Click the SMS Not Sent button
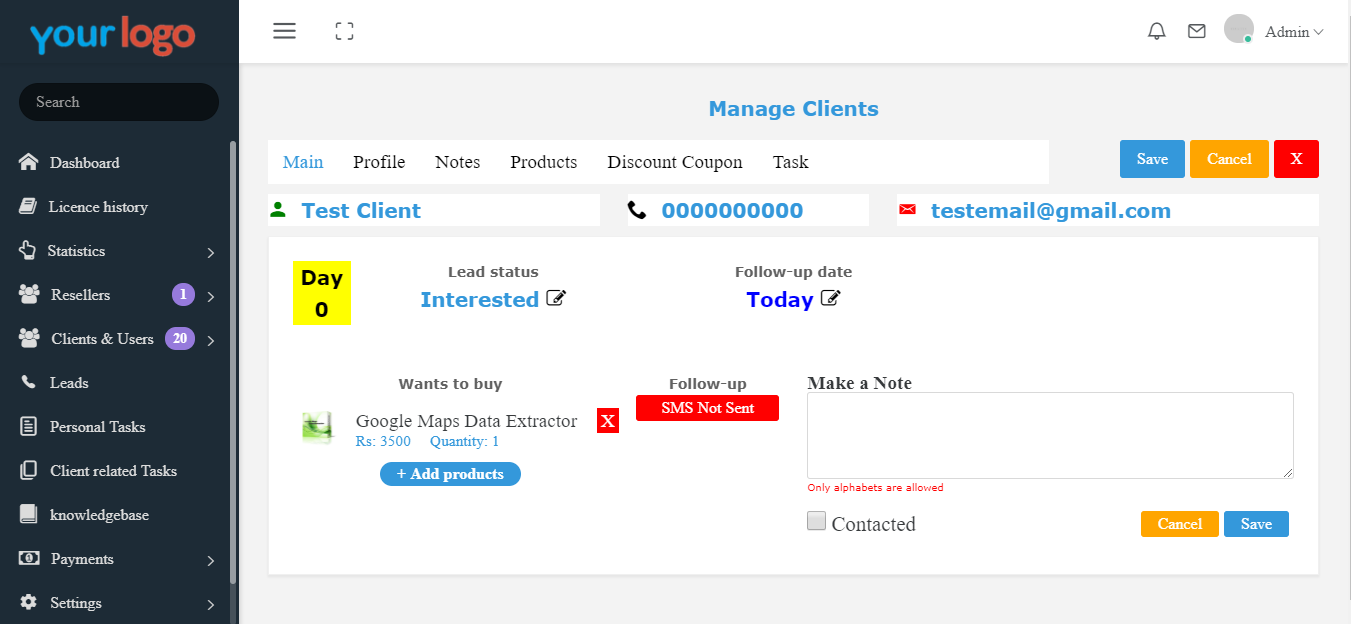This screenshot has width=1351, height=624. pyautogui.click(x=707, y=408)
